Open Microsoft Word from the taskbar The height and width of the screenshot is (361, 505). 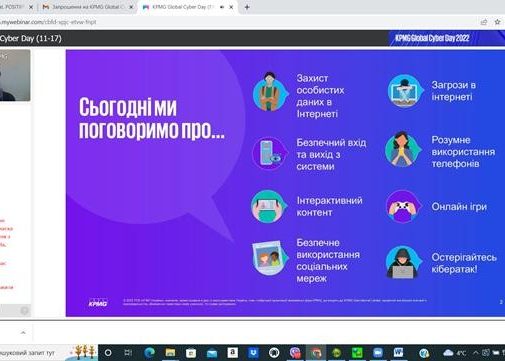point(398,352)
